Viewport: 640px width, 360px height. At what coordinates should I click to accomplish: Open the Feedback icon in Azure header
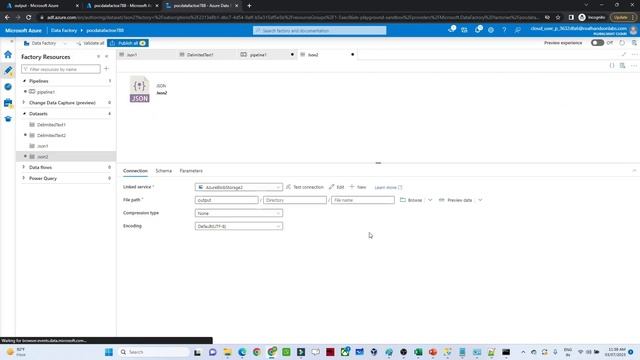pyautogui.click(x=518, y=30)
